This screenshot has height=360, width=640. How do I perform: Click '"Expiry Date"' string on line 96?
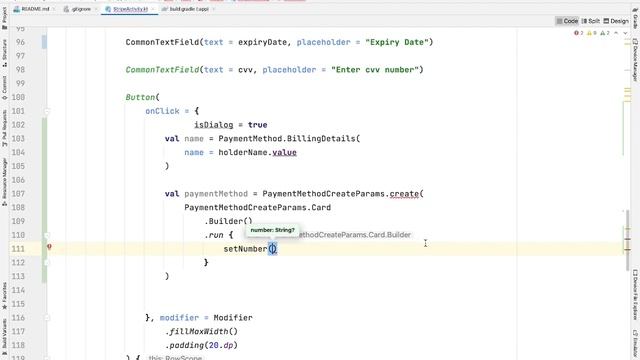397,42
